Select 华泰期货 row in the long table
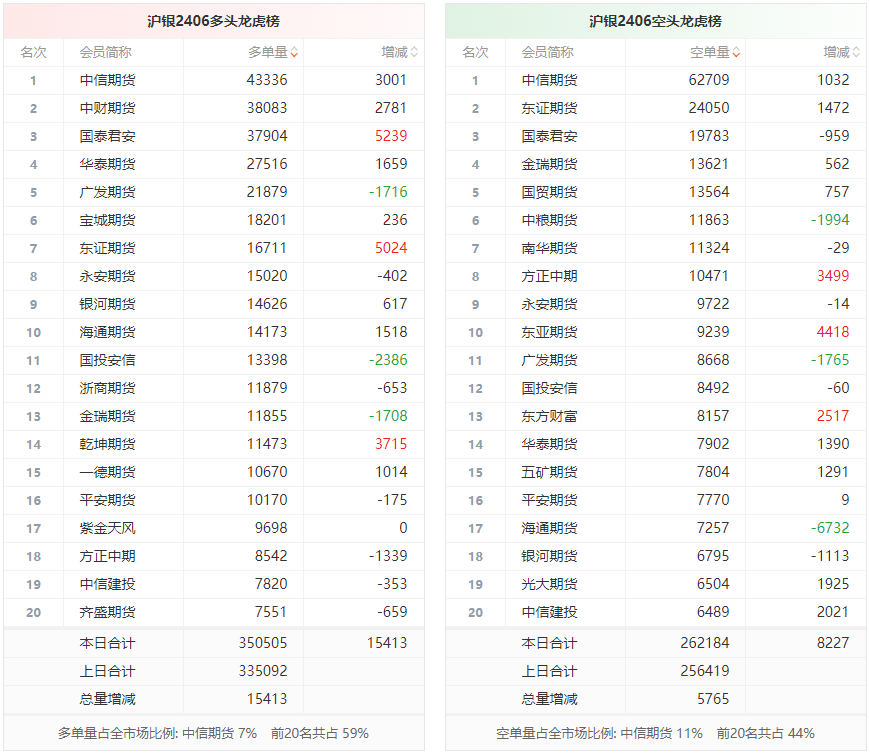 pyautogui.click(x=214, y=164)
